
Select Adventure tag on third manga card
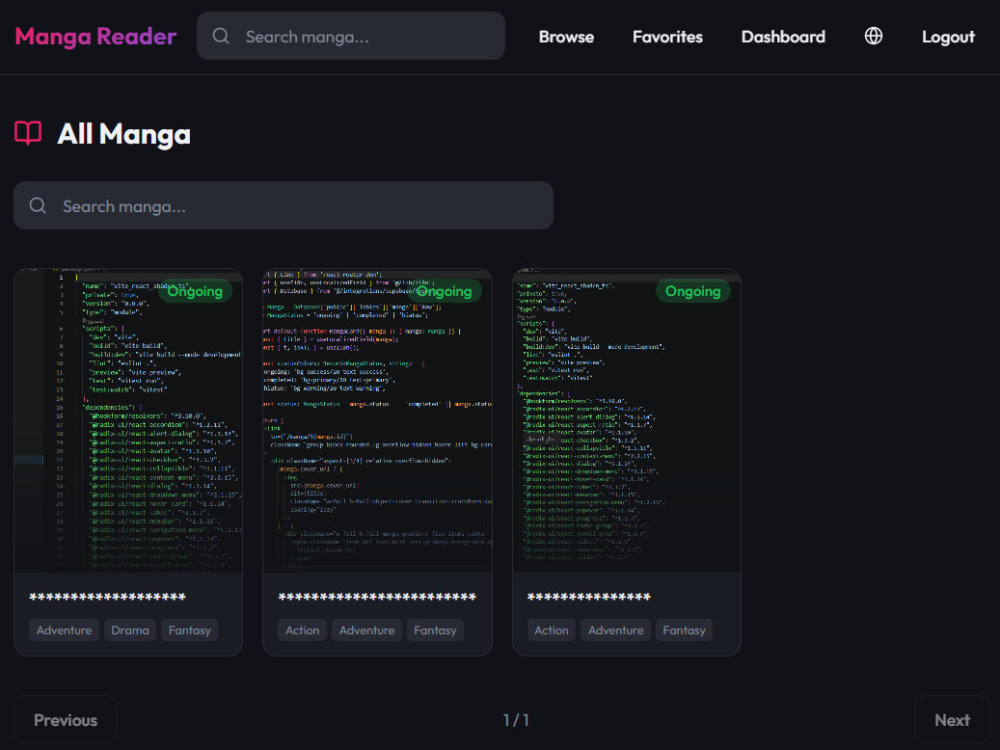click(x=615, y=630)
